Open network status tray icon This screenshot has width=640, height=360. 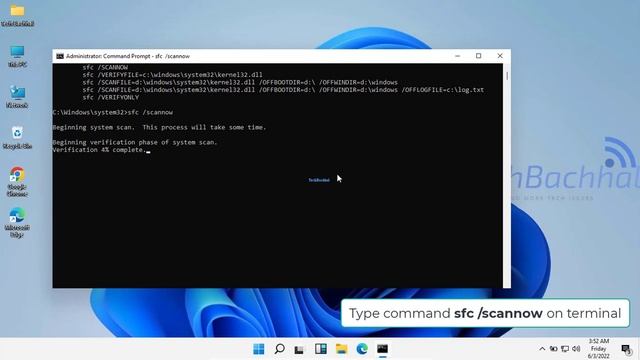[565, 349]
